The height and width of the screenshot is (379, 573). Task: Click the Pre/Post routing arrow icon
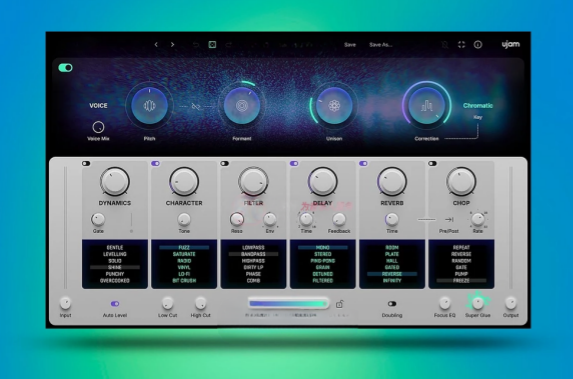[x=449, y=219]
